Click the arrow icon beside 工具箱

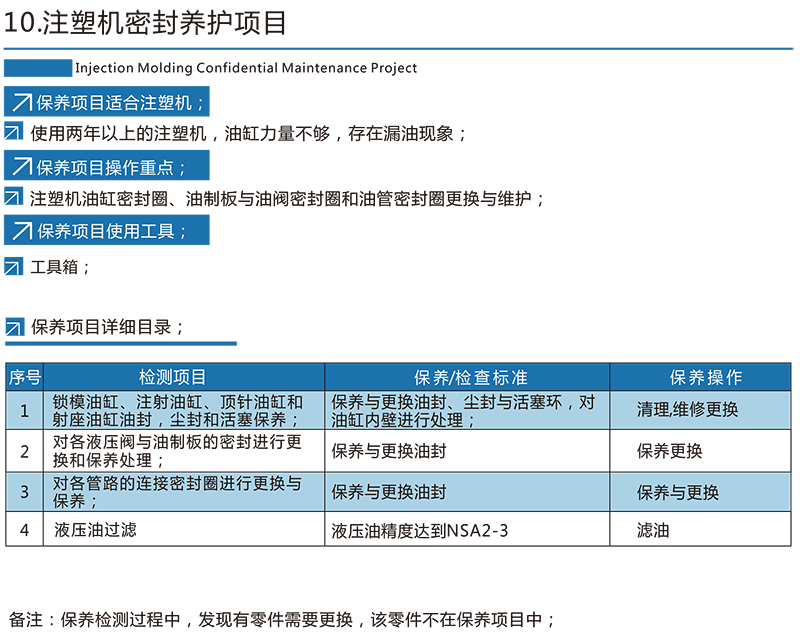point(13,266)
